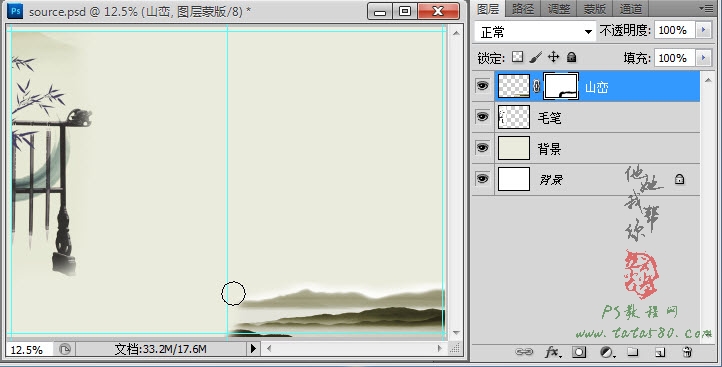
Task: Open the 正常 blend mode dropdown
Action: tap(535, 32)
